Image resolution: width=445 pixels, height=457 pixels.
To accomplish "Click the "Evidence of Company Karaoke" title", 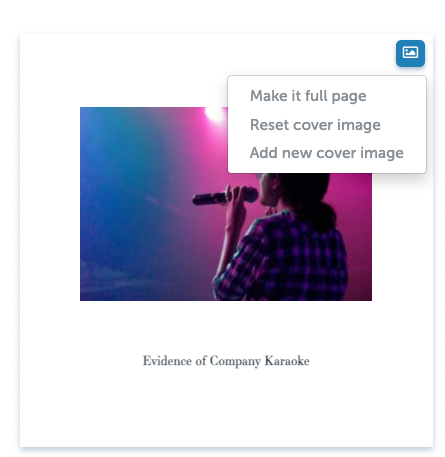I will click(x=226, y=361).
